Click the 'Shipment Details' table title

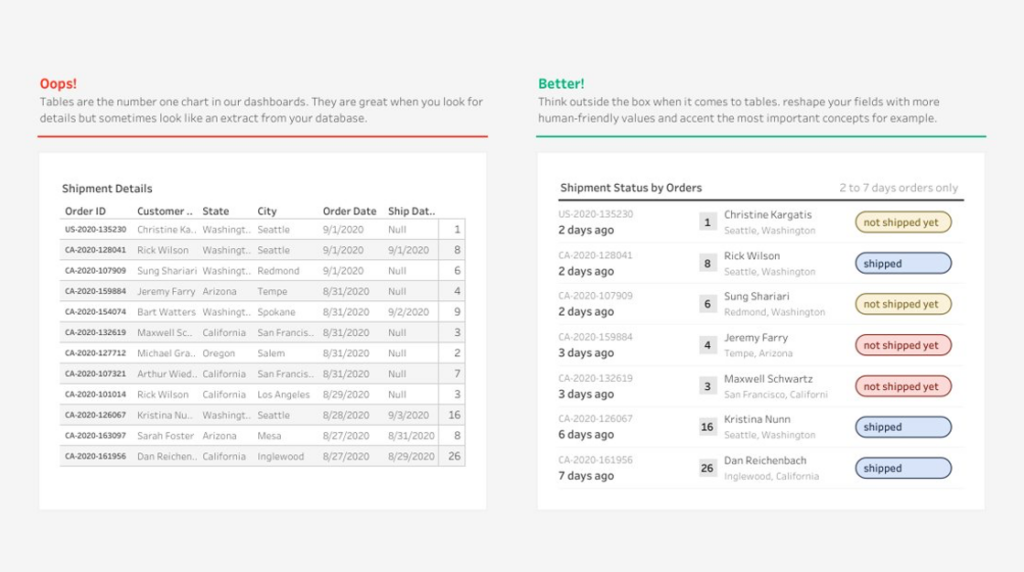tap(107, 188)
